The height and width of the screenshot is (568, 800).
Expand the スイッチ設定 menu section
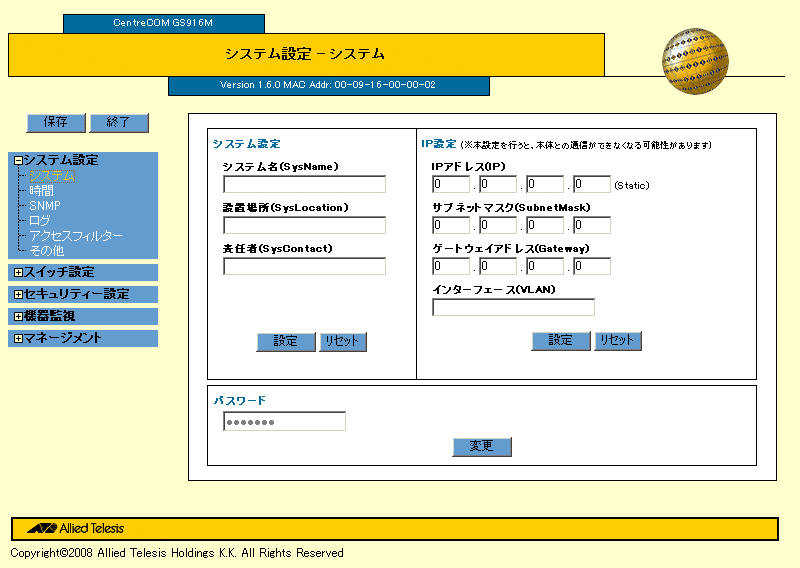(x=18, y=272)
